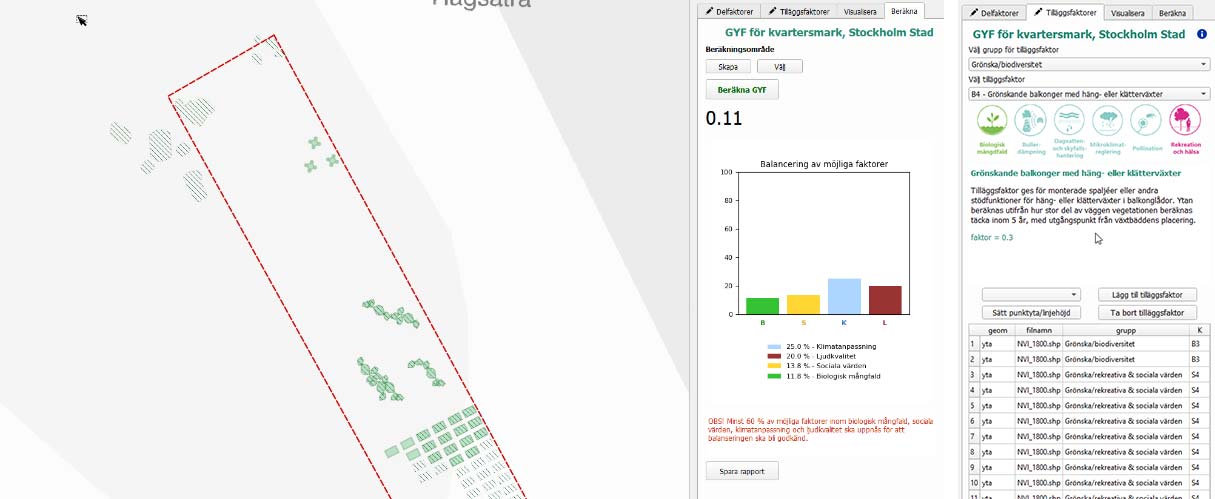This screenshot has width=1215, height=499.
Task: Select the Dagvatten- och skyfallshantering icon
Action: coord(1069,122)
